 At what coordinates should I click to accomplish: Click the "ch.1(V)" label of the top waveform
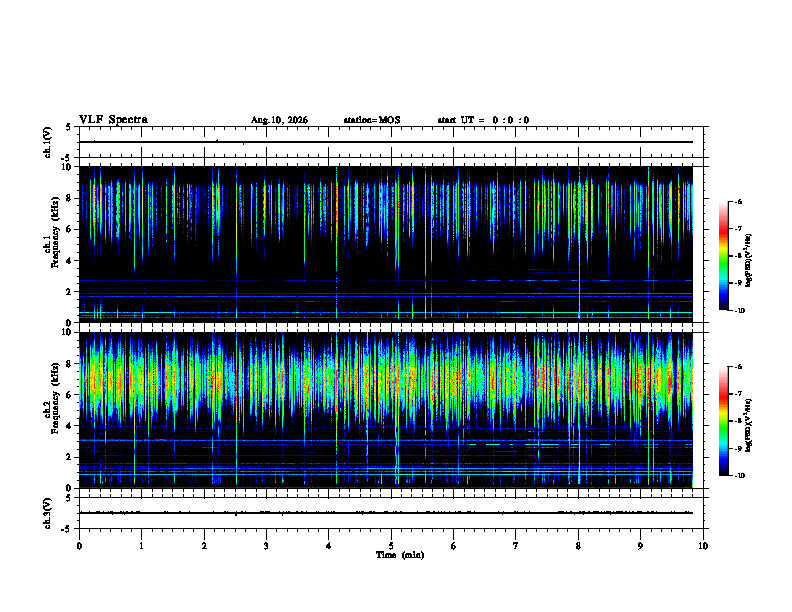(x=48, y=142)
